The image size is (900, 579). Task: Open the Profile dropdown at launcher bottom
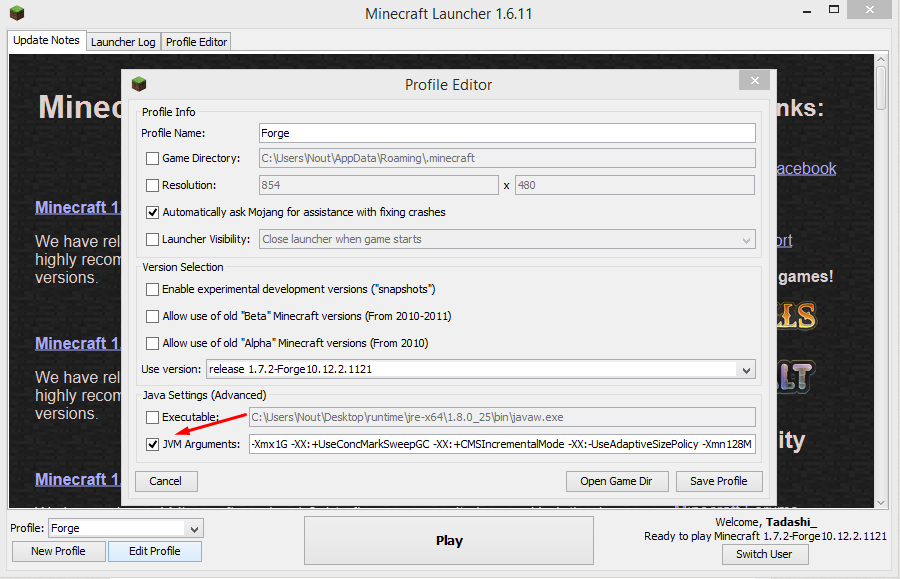click(x=126, y=528)
